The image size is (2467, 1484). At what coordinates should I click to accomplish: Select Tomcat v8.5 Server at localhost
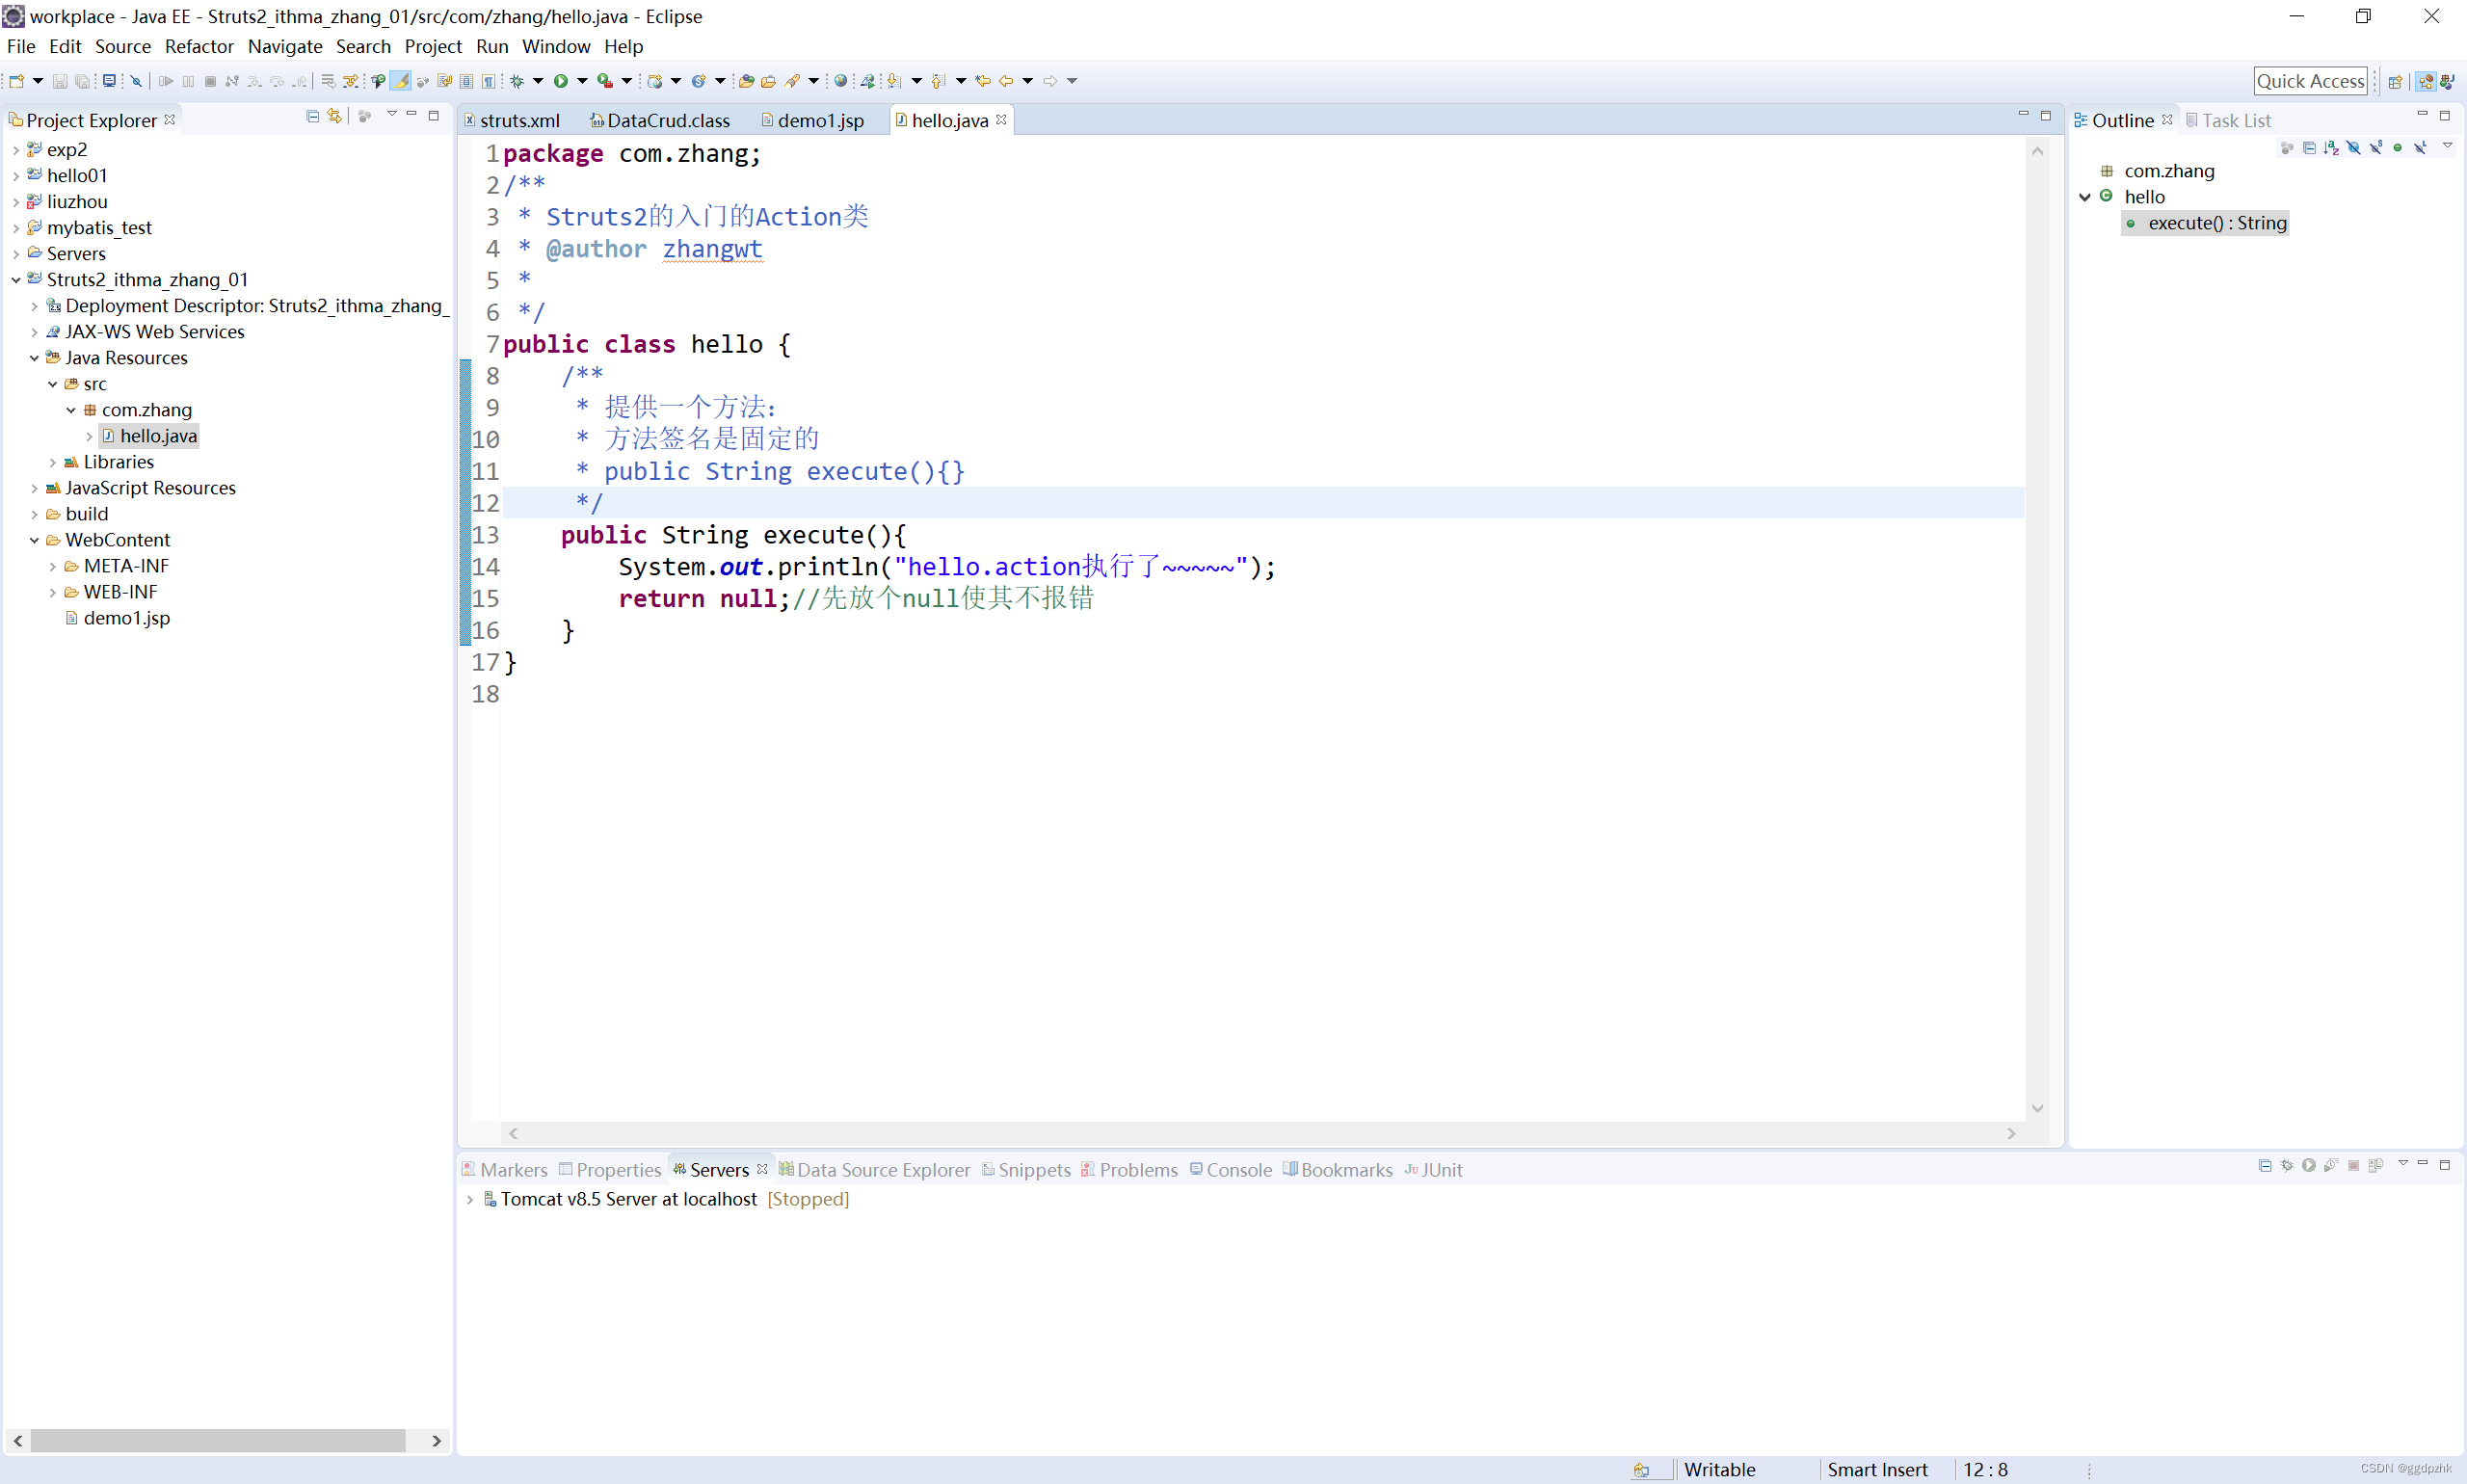click(x=628, y=1199)
